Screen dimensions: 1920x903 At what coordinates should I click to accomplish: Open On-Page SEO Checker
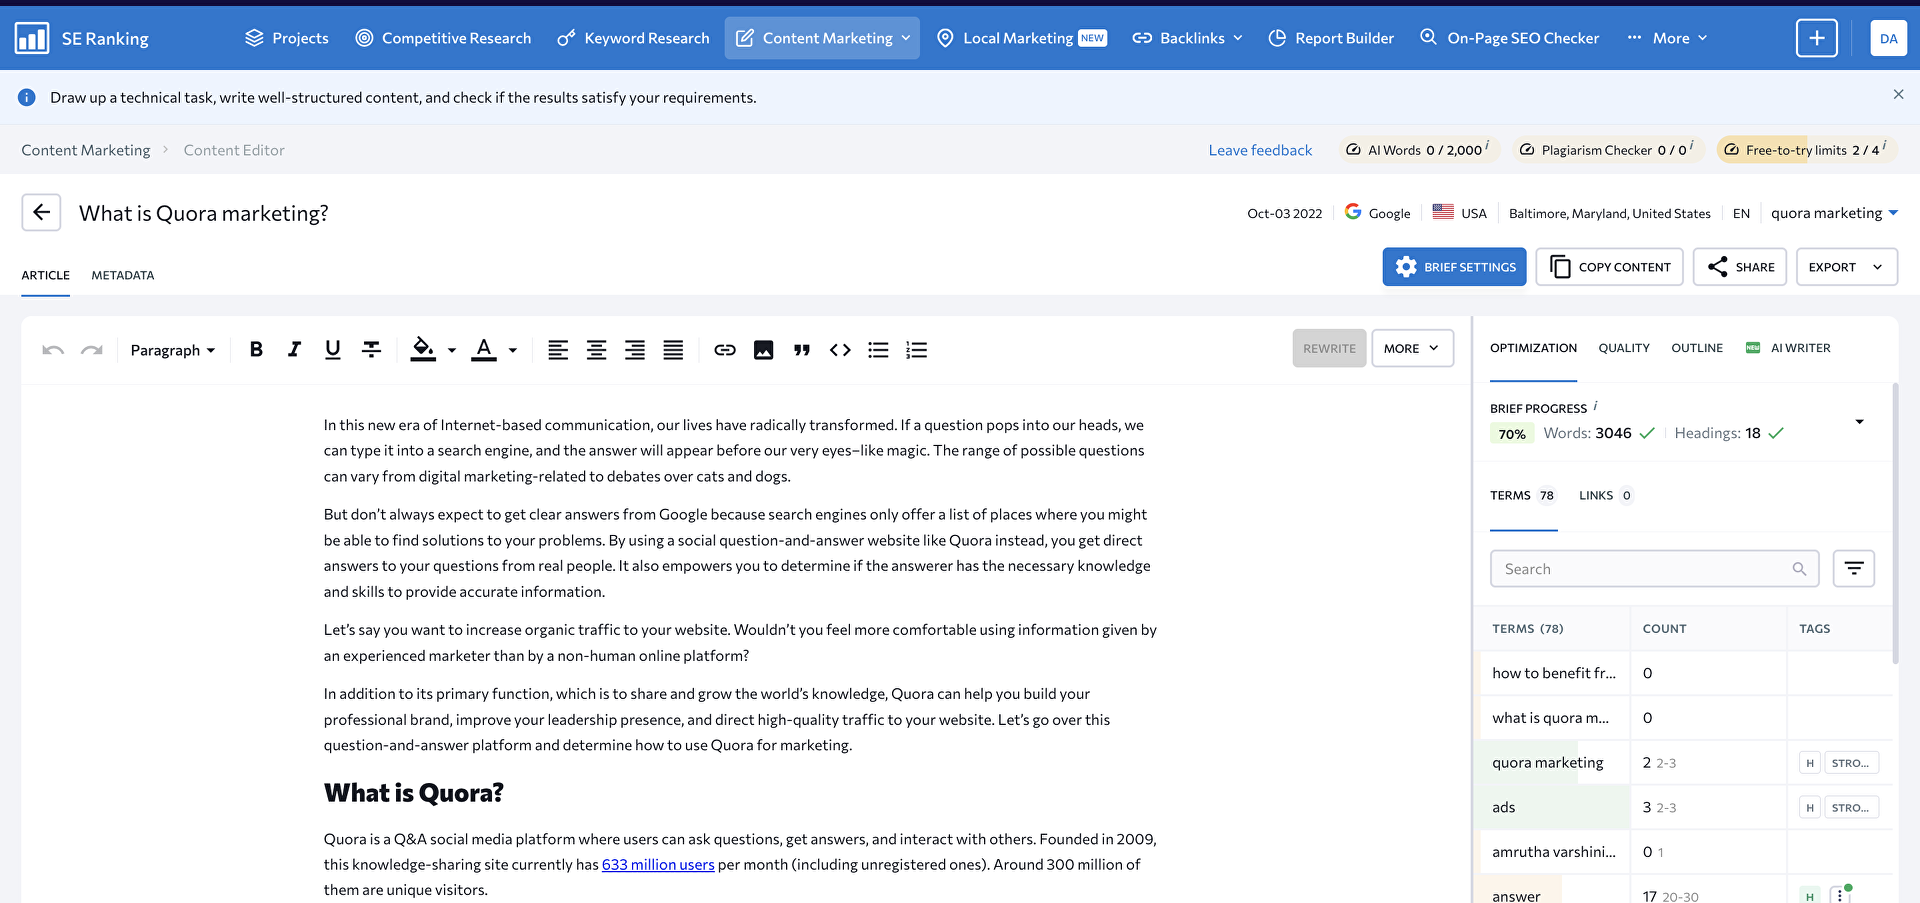click(1509, 38)
